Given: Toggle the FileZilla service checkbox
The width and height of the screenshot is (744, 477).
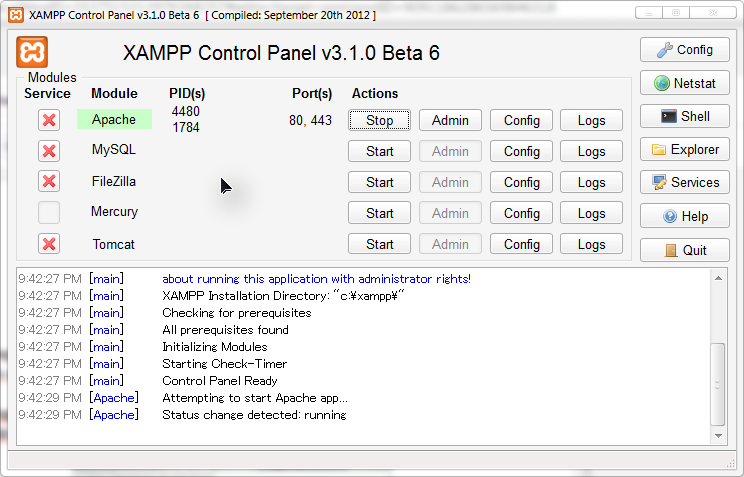Looking at the screenshot, I should point(49,181).
